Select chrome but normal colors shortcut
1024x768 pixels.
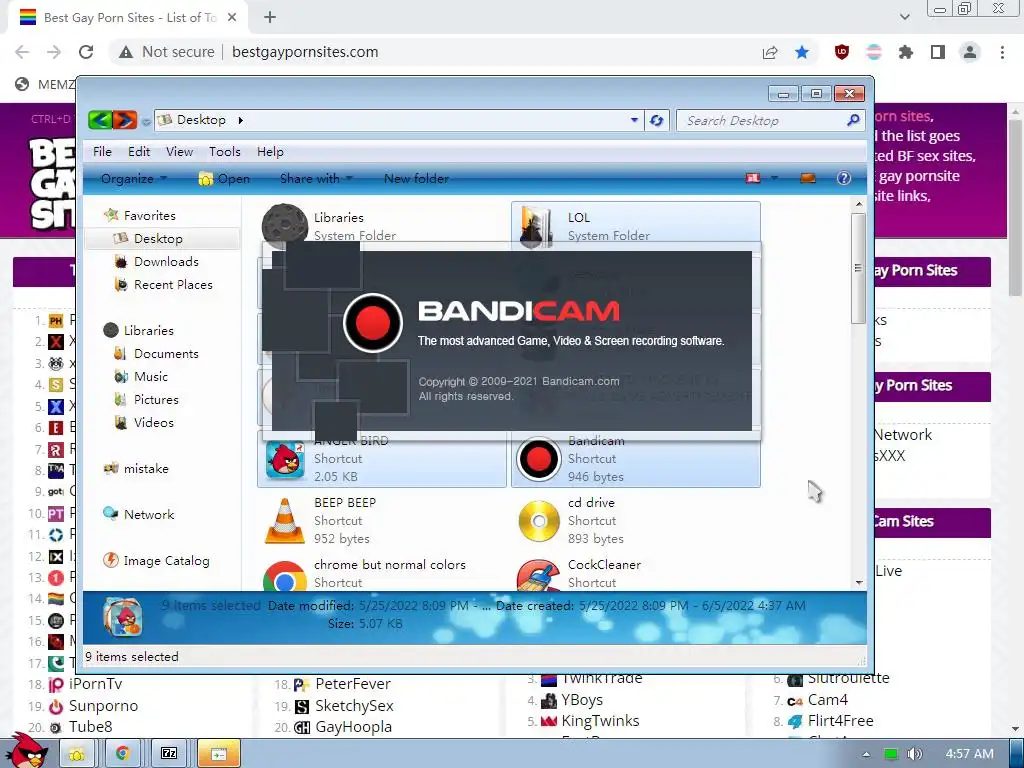[x=381, y=573]
